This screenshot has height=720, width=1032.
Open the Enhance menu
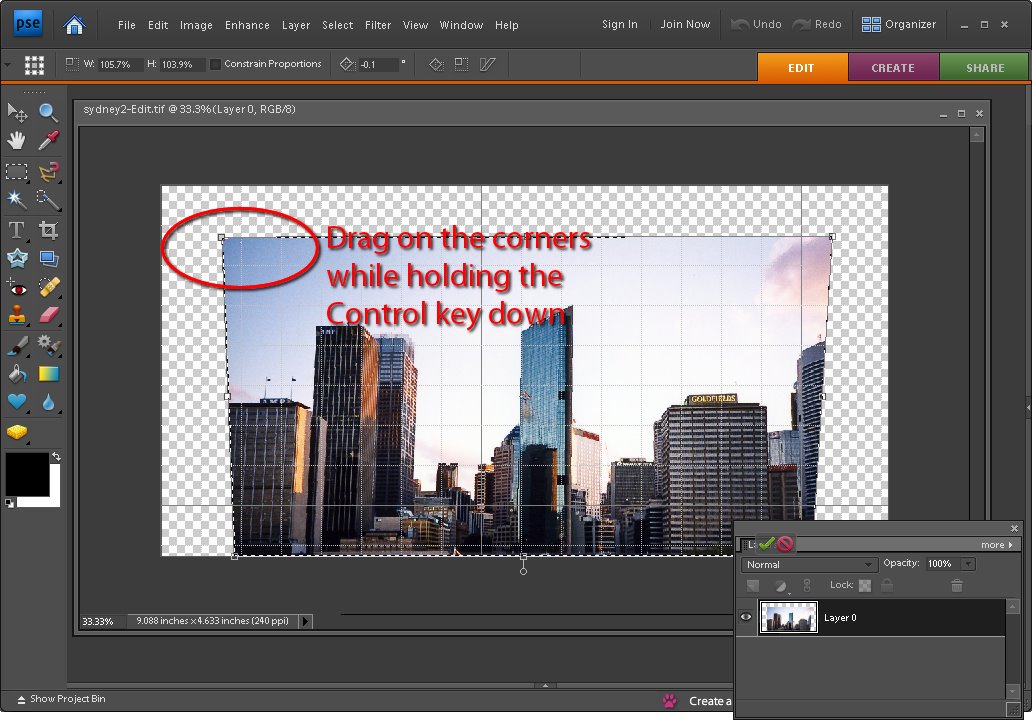(x=247, y=25)
